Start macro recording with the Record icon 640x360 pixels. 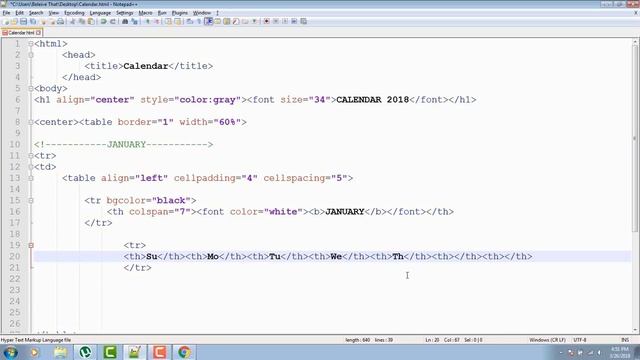(266, 21)
